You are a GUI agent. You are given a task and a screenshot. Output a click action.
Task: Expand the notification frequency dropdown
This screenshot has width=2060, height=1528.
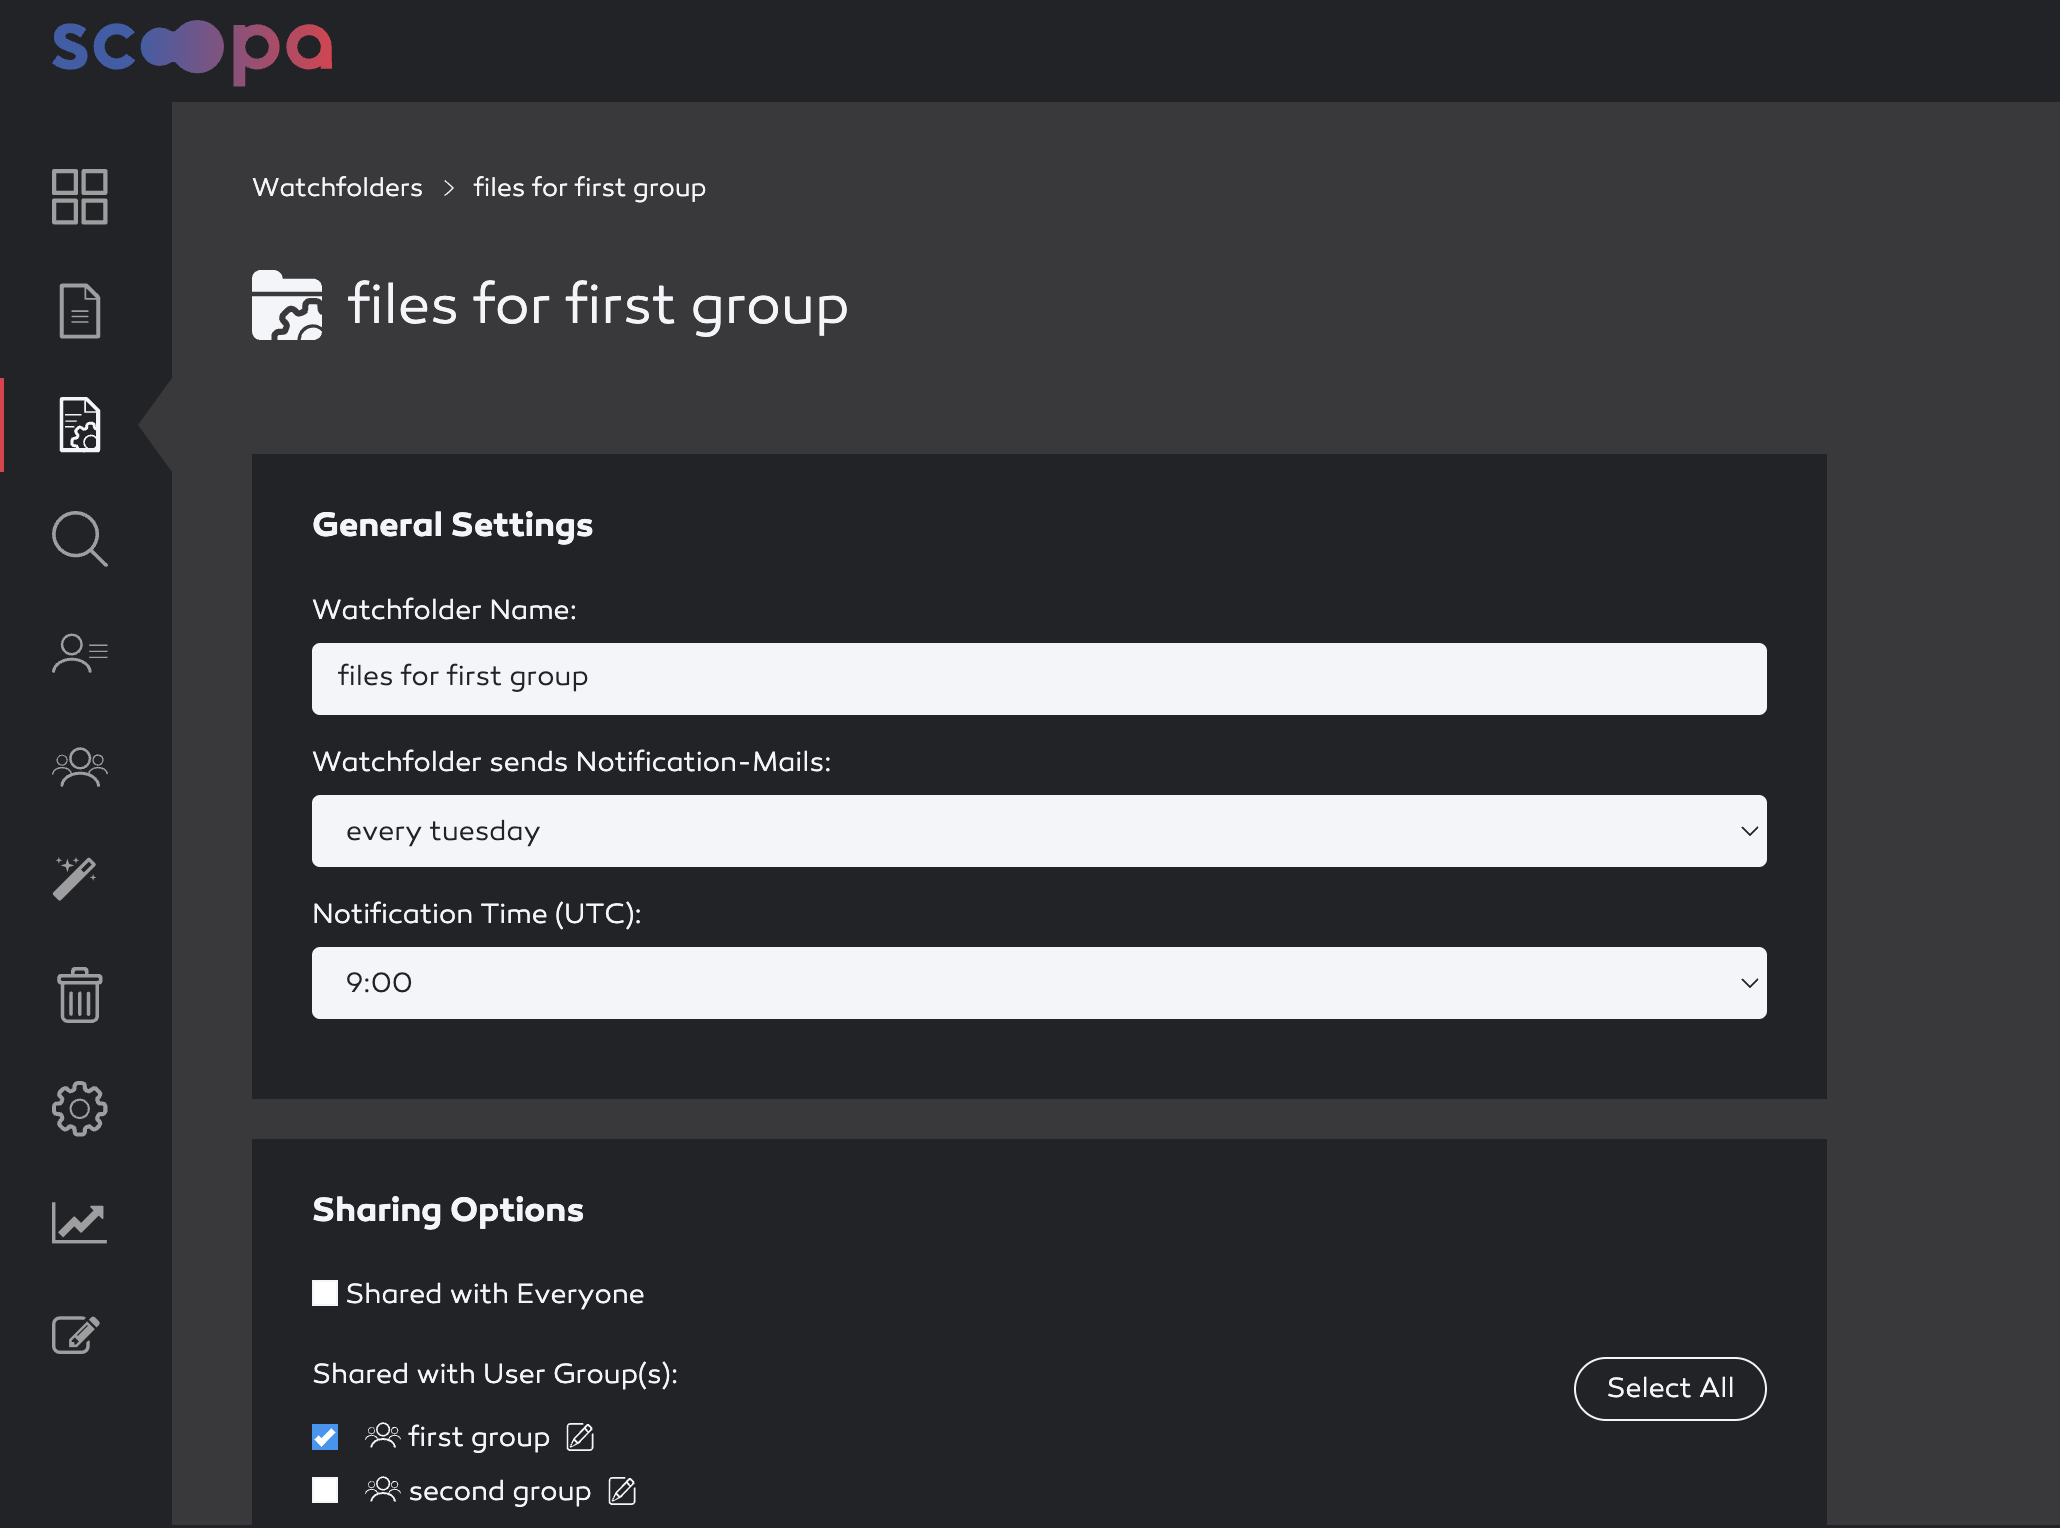tap(1040, 830)
